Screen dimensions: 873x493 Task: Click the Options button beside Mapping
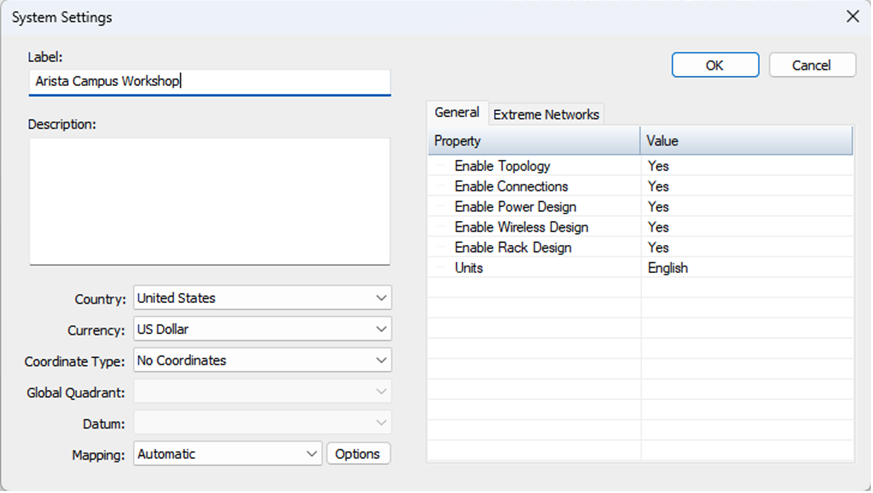click(x=358, y=454)
